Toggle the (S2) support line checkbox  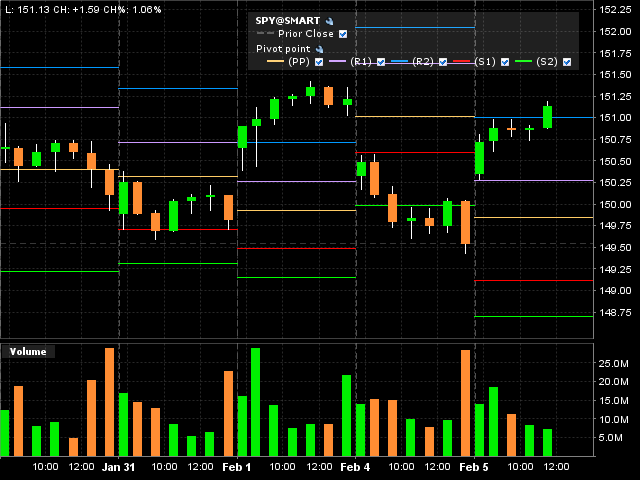click(x=567, y=62)
